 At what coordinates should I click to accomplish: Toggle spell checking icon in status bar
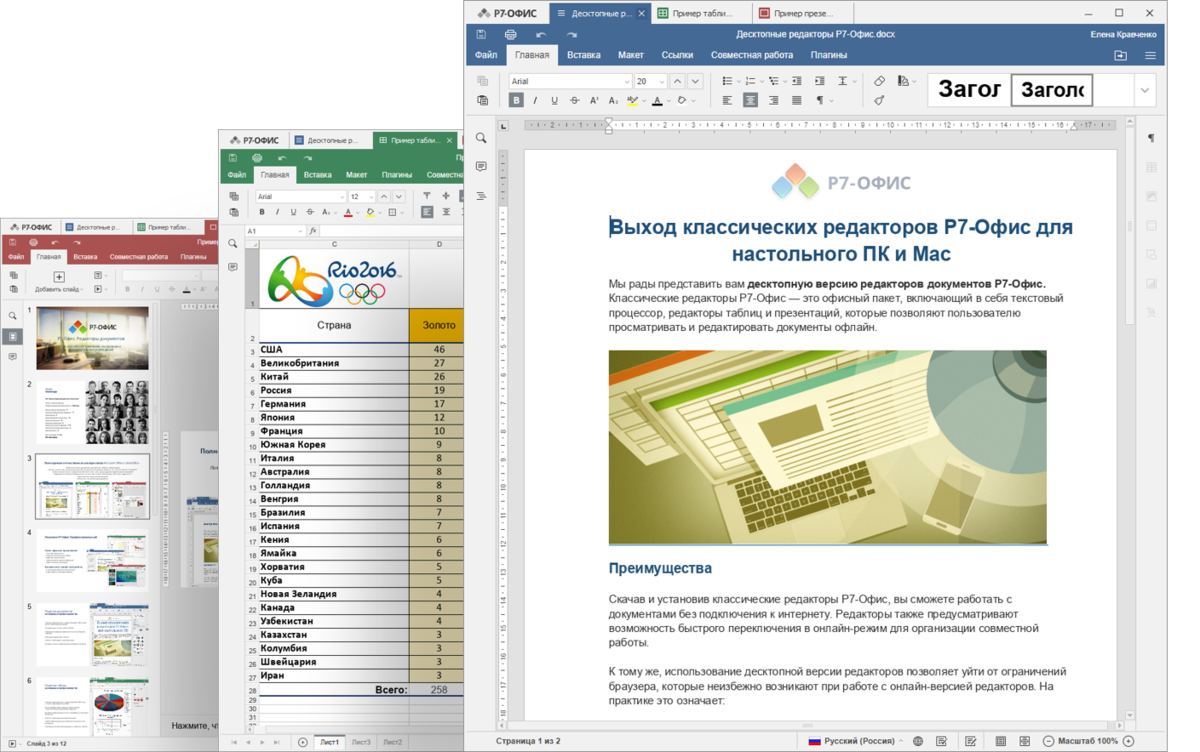[942, 741]
